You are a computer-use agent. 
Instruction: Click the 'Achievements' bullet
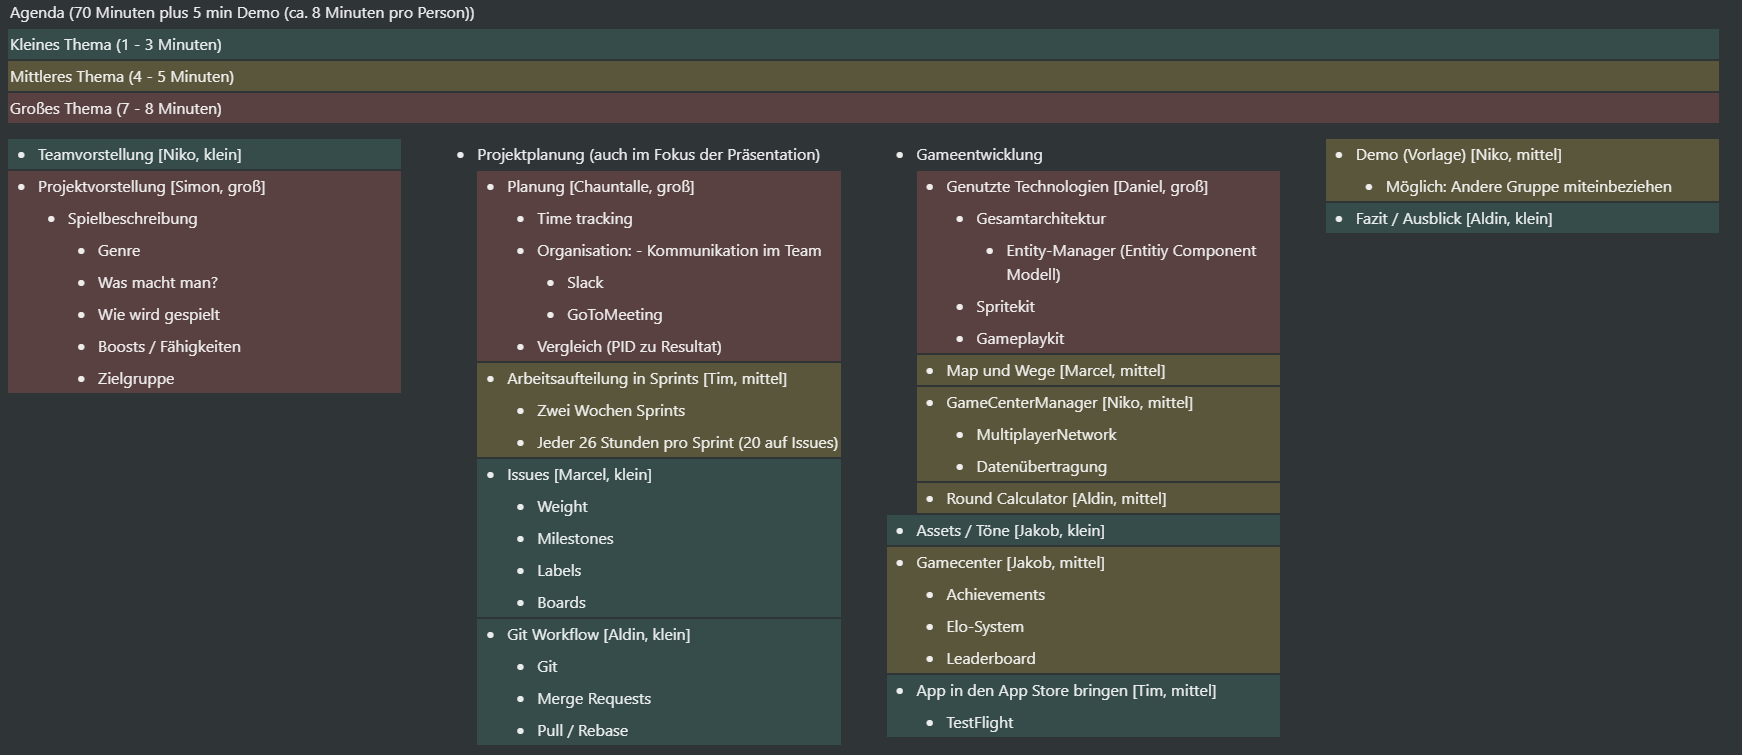pyautogui.click(x=995, y=595)
